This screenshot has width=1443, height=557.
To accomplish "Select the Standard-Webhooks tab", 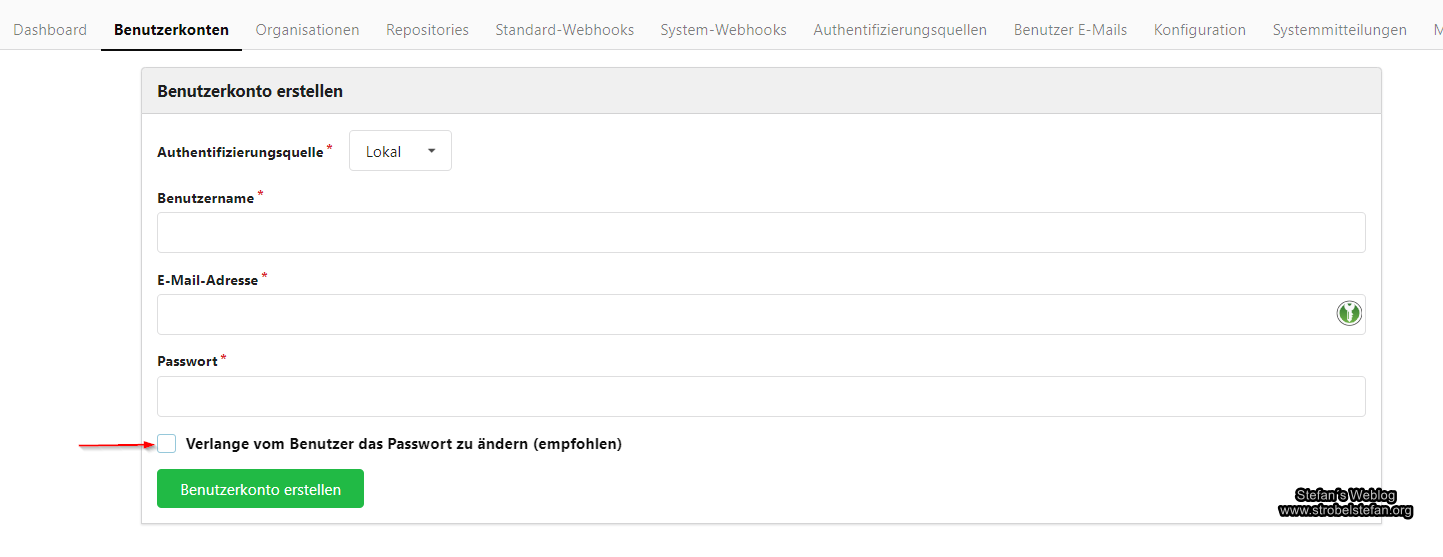I will click(564, 30).
